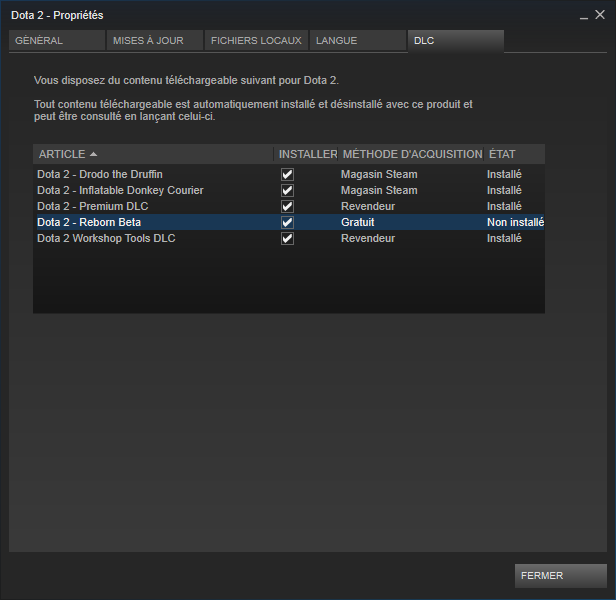Open the MISES À JOUR tab

tap(155, 40)
